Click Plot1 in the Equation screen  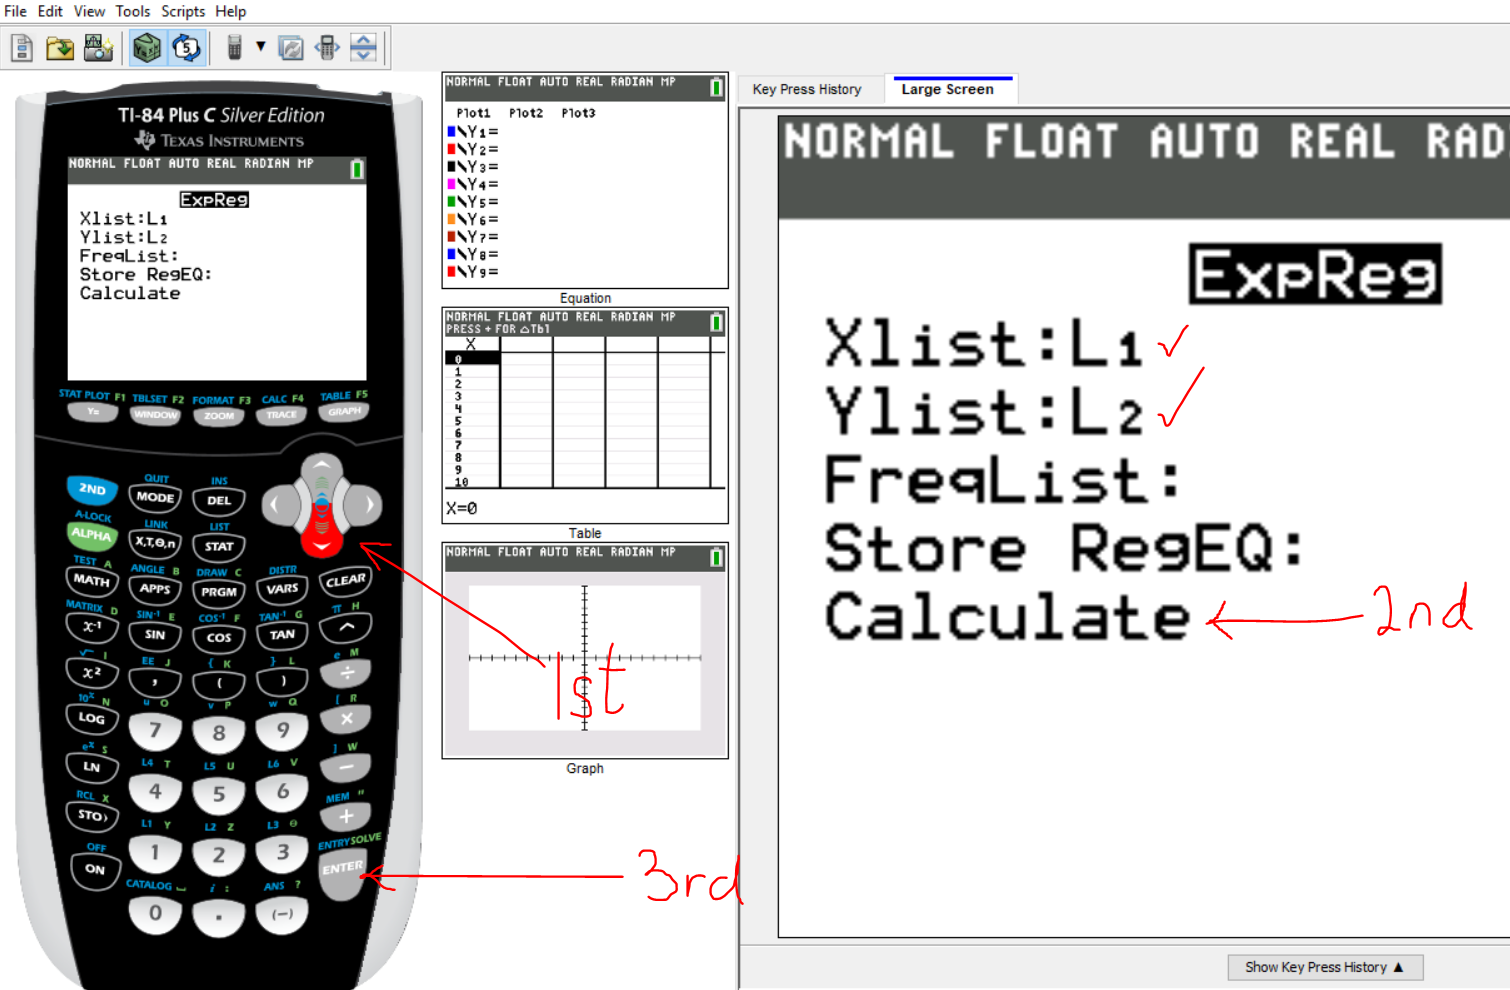[x=473, y=113]
